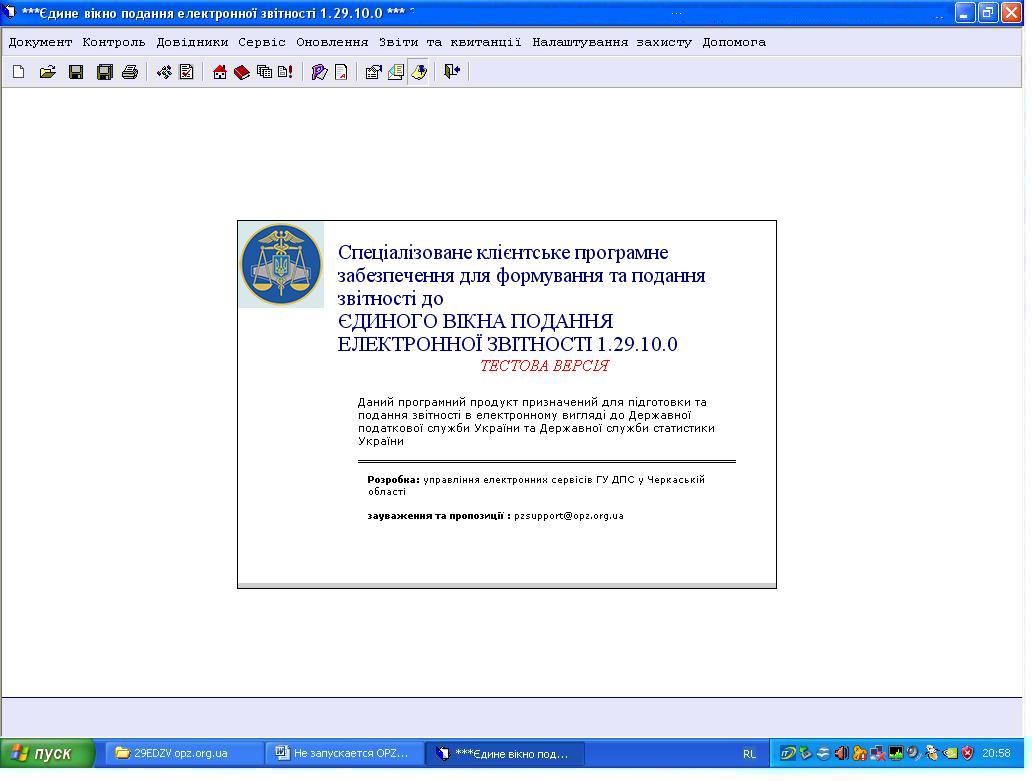Open a document with the folder icon
The height and width of the screenshot is (781, 1032).
coord(47,72)
